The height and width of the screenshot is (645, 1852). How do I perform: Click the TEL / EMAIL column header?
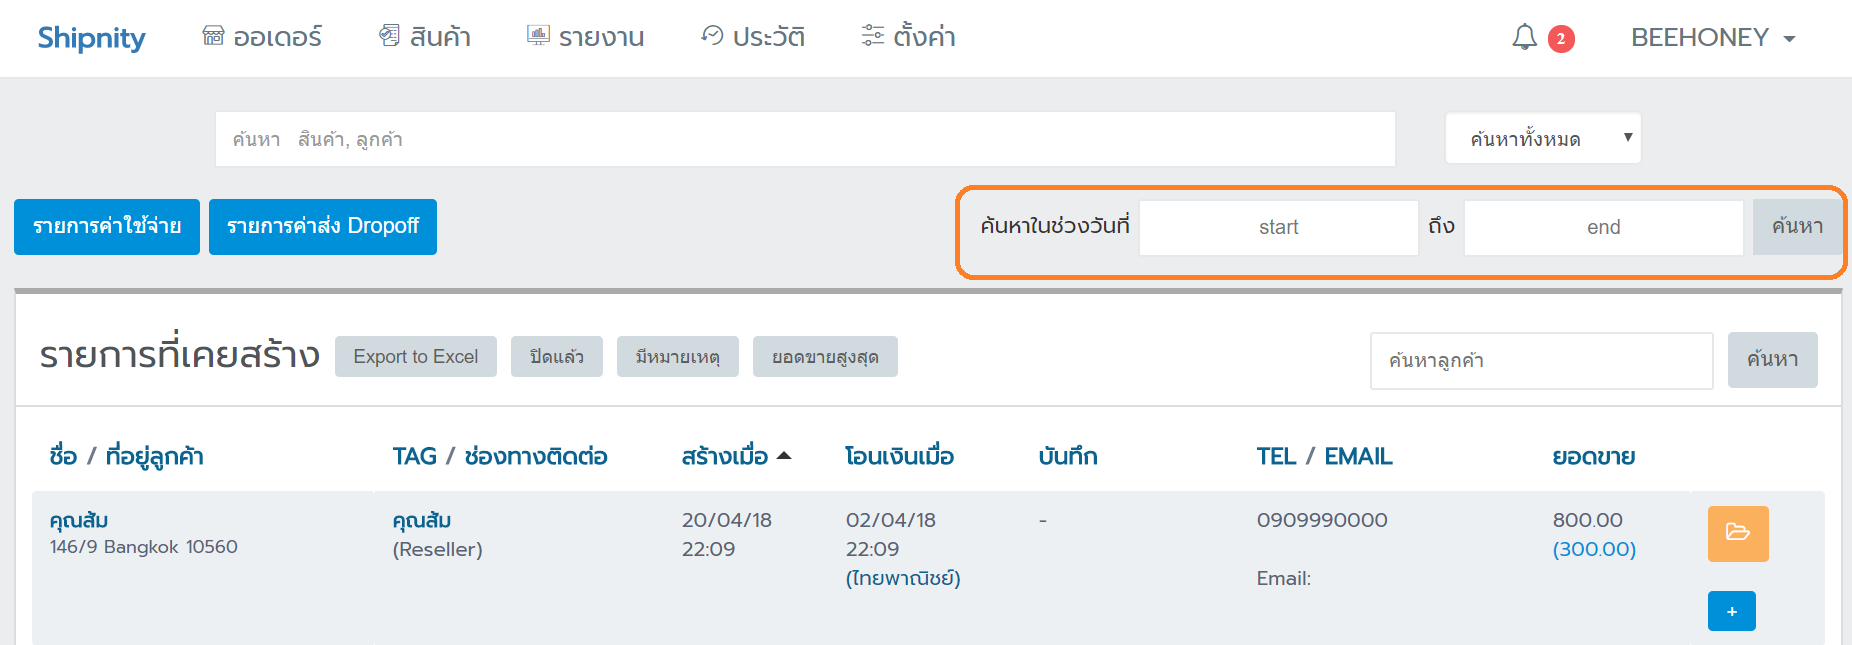pyautogui.click(x=1324, y=457)
